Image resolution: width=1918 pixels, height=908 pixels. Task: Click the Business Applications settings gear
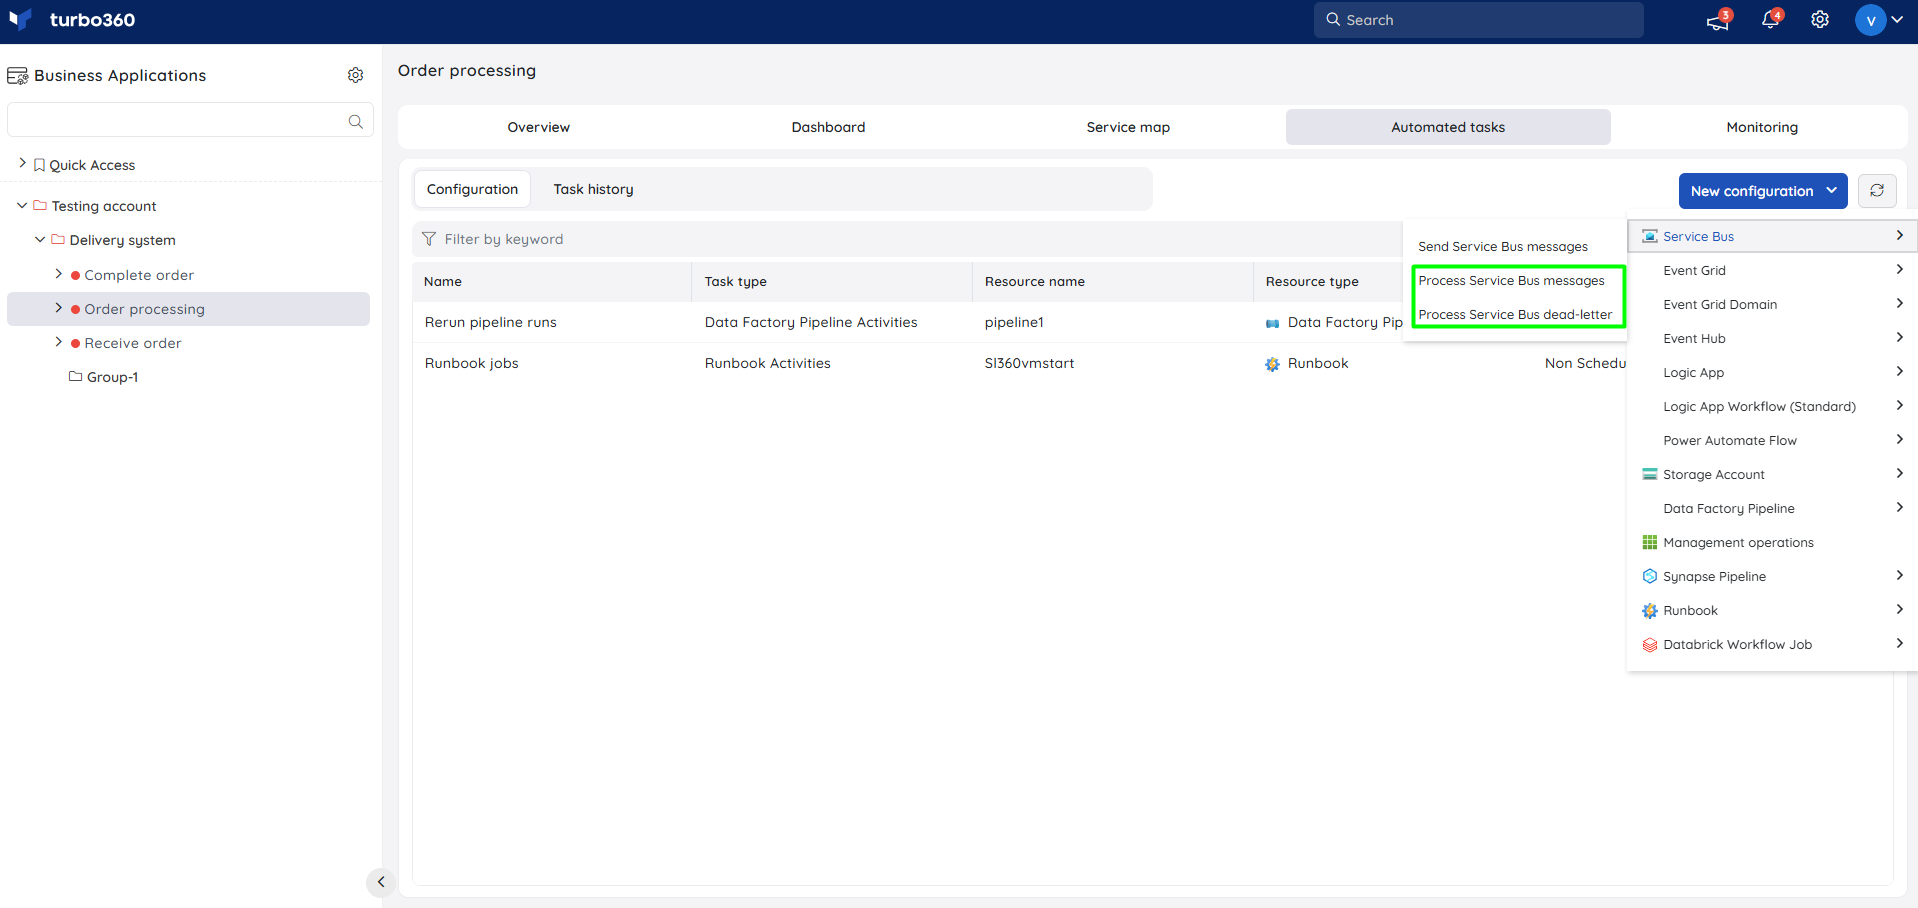(x=355, y=75)
